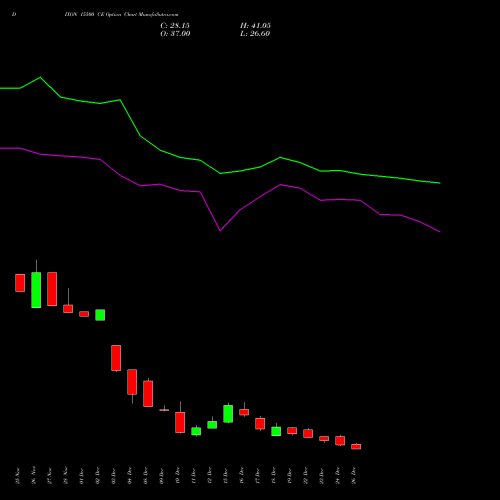Viewport: 500px width, 500px height.
Task: Click the red candle for 24 Dec
Action: [340, 441]
